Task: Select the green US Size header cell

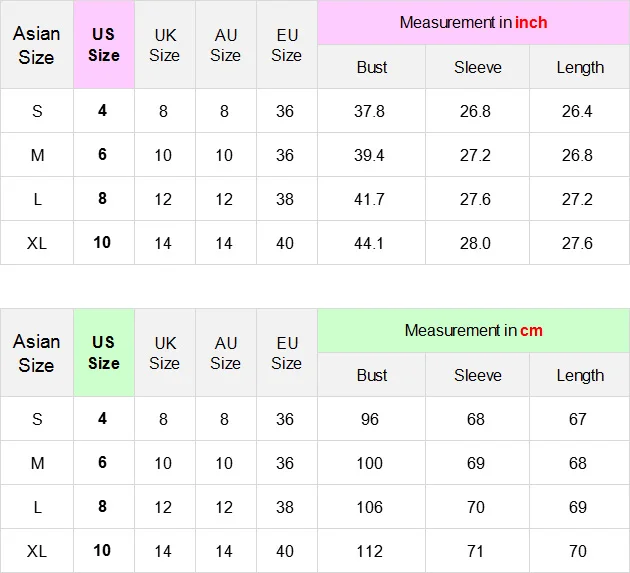Action: [x=104, y=353]
